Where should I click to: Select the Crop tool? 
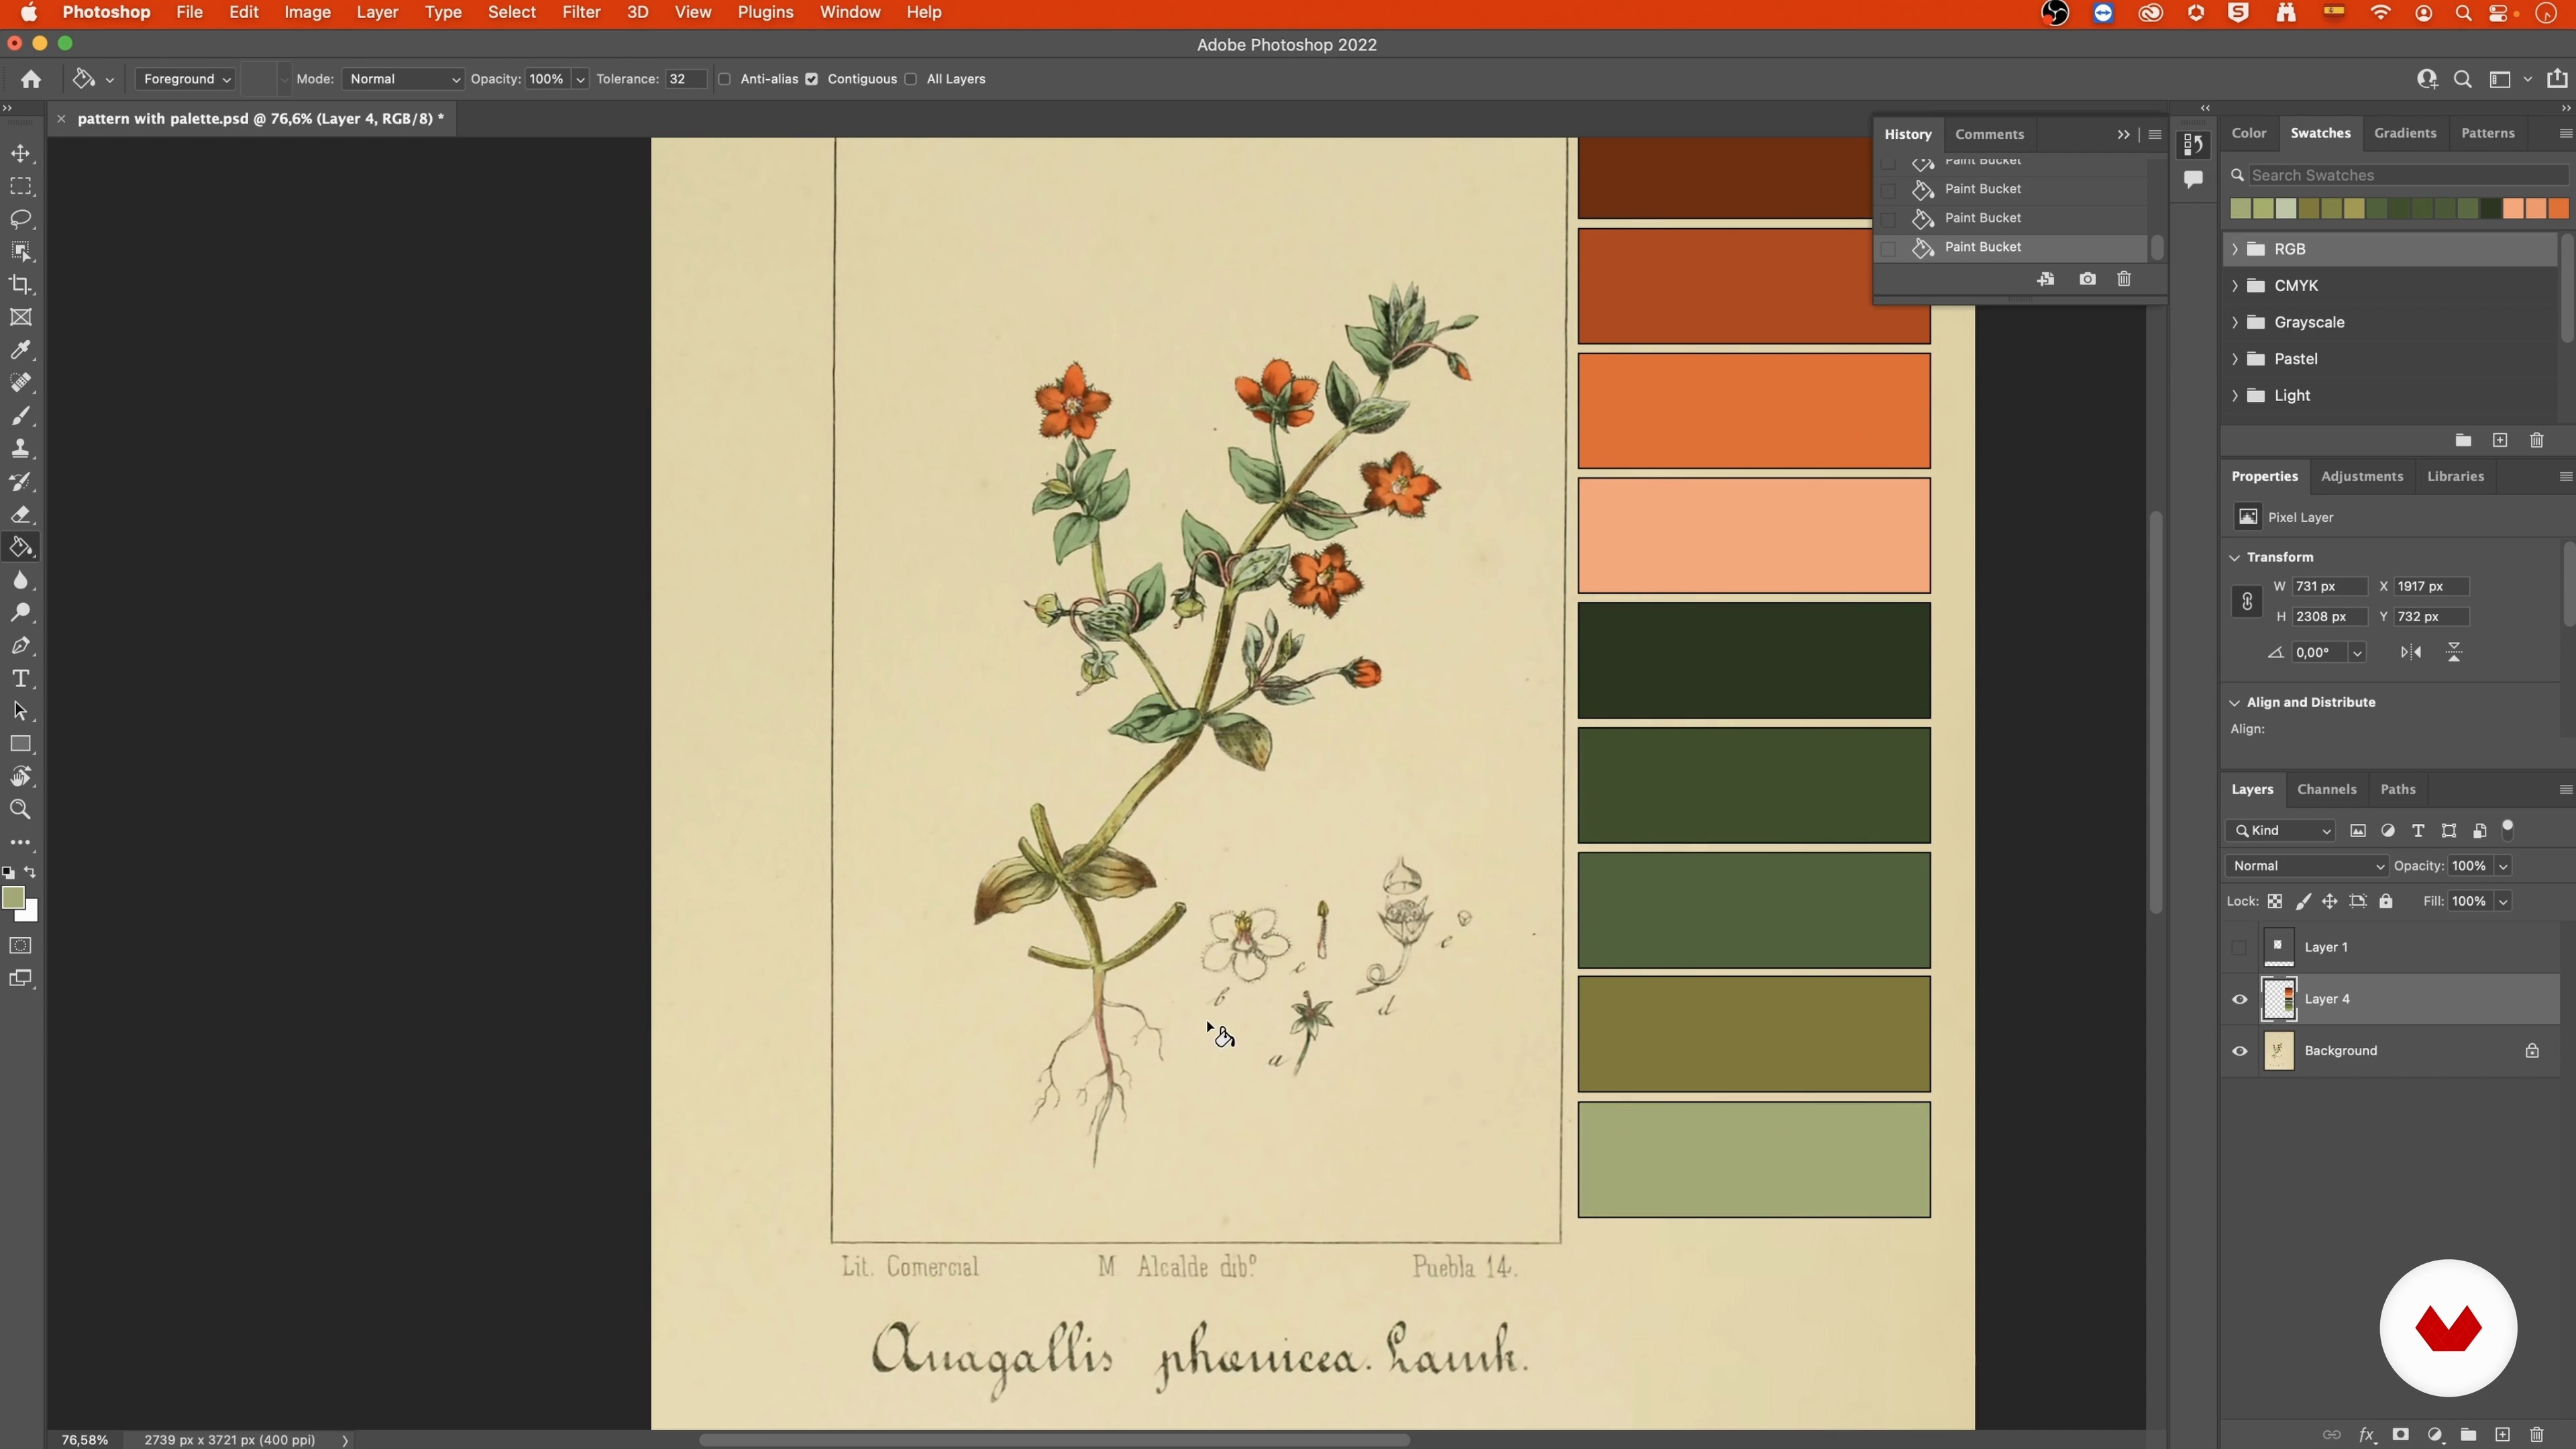click(21, 285)
